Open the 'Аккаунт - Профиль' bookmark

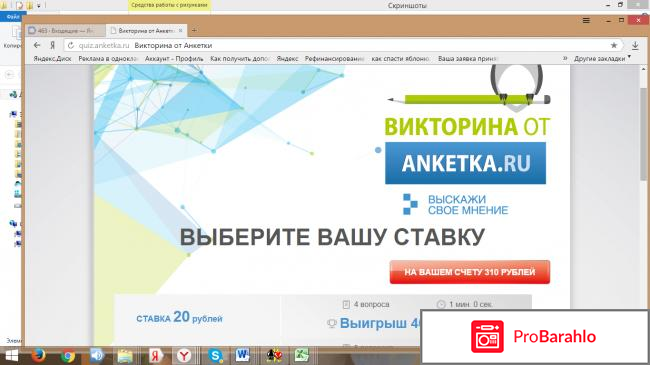(x=174, y=59)
